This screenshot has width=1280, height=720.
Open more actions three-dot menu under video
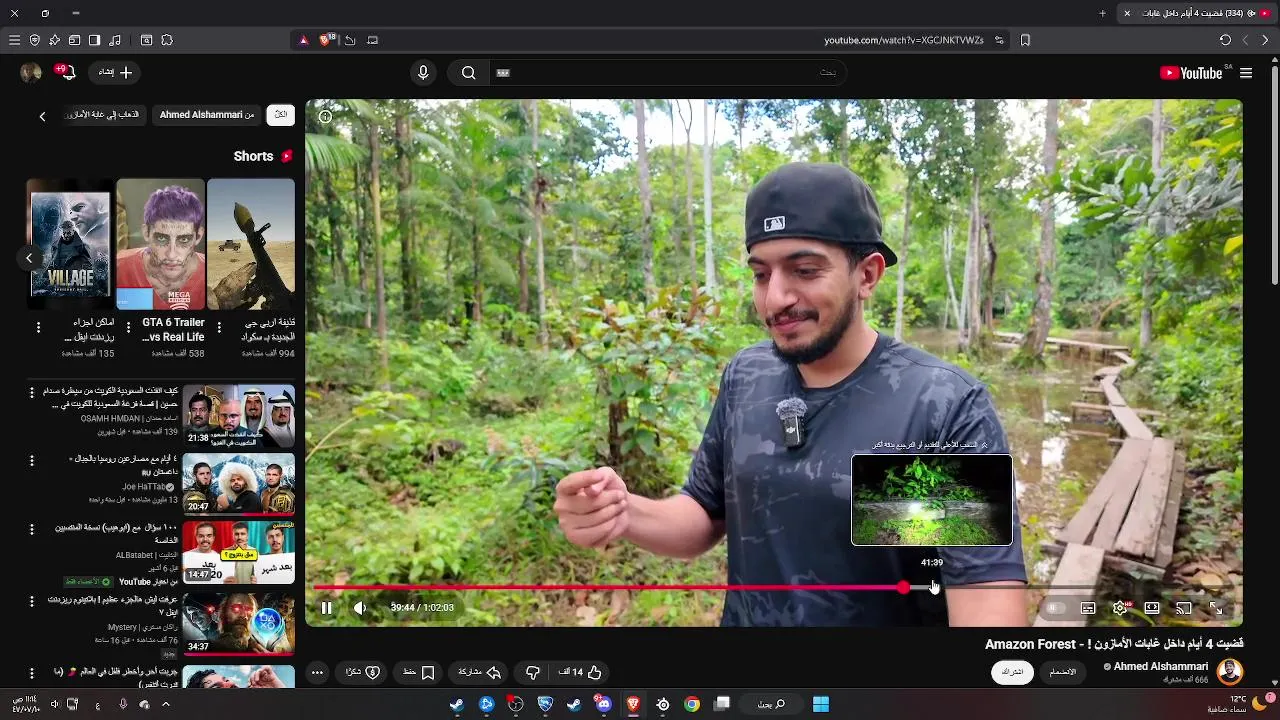pos(317,672)
